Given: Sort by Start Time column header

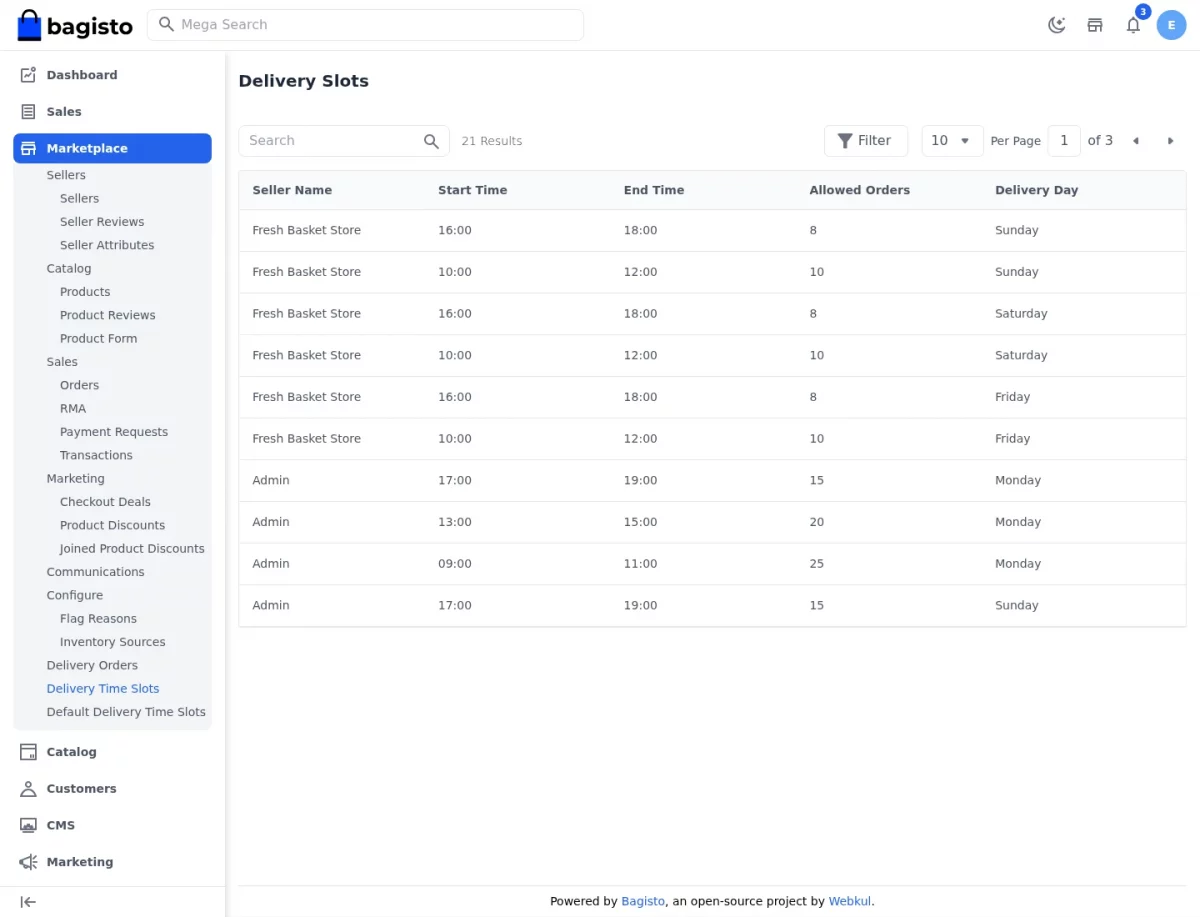Looking at the screenshot, I should tap(472, 190).
